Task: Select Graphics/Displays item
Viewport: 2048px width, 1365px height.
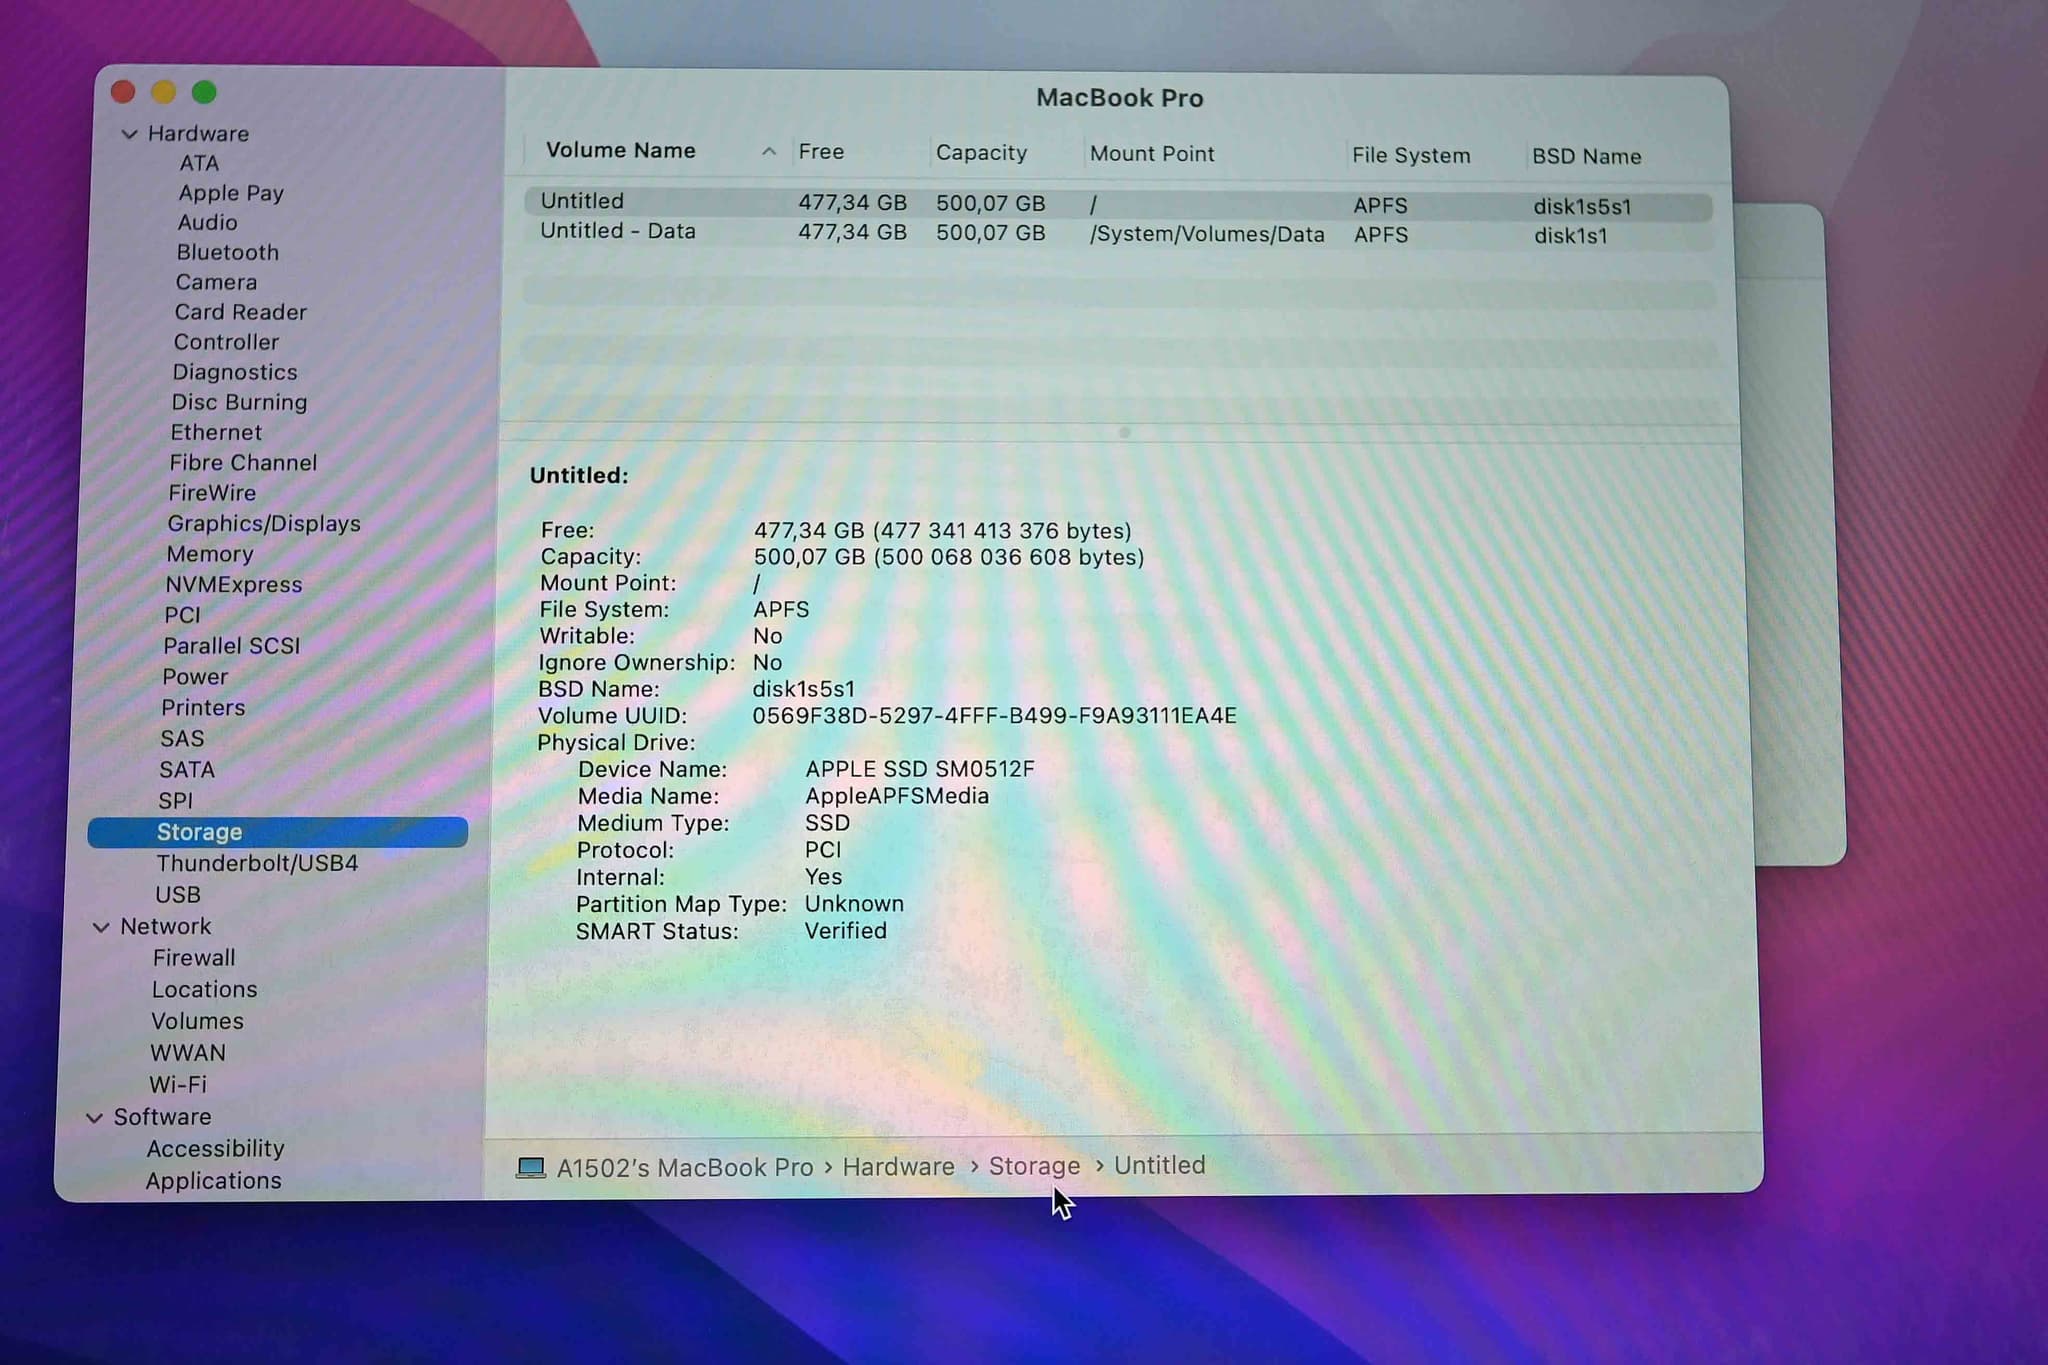Action: click(264, 524)
